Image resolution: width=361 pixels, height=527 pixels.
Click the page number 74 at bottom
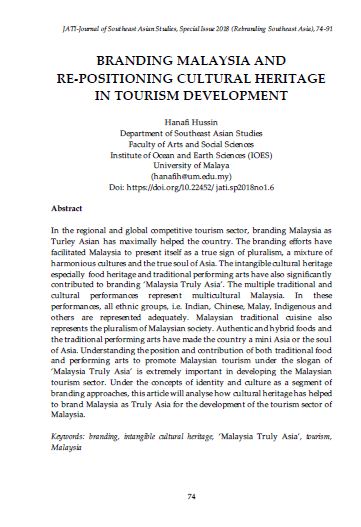191,496
